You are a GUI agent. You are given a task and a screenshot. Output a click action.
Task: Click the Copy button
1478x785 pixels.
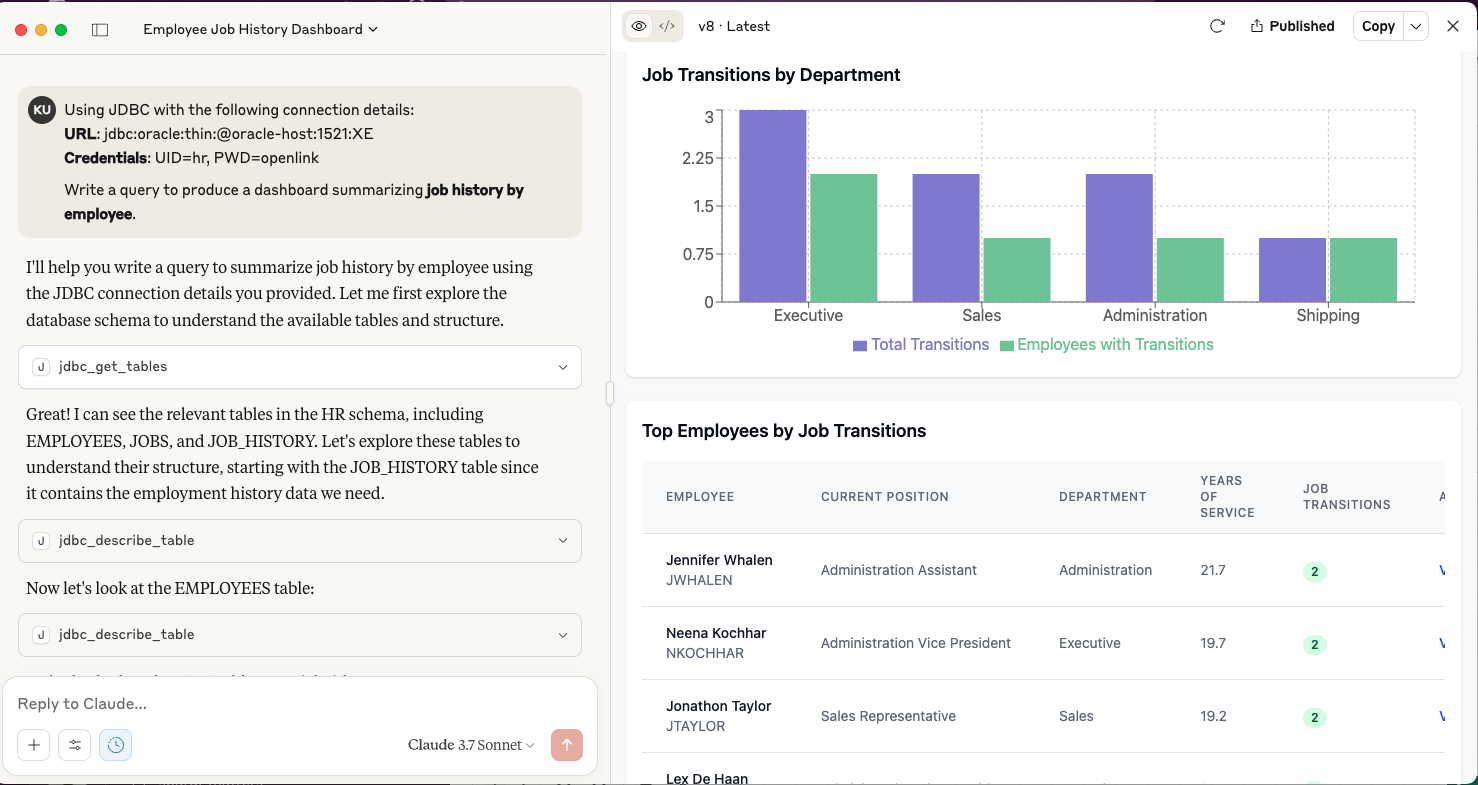(1378, 26)
